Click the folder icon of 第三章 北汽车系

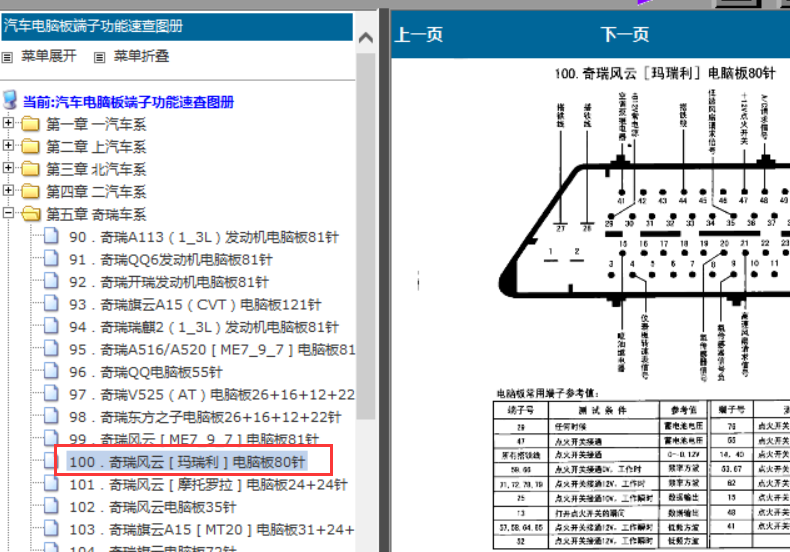pyautogui.click(x=31, y=169)
